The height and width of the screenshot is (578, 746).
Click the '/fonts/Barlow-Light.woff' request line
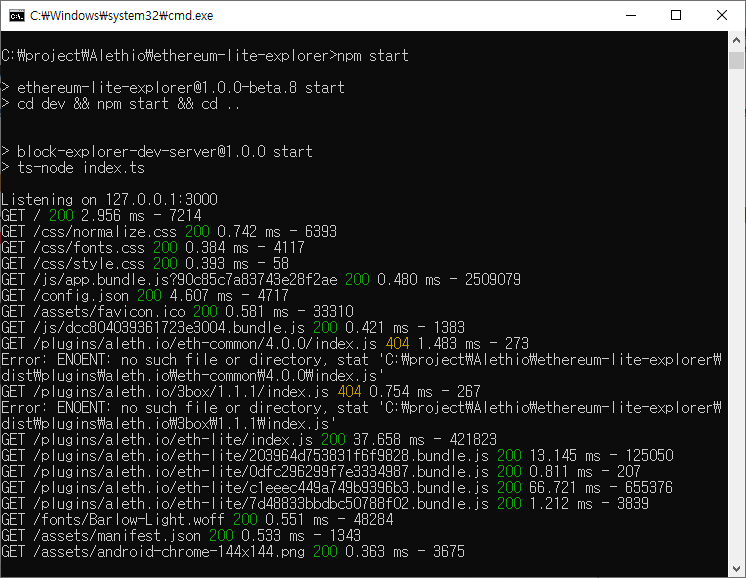[x=197, y=519]
